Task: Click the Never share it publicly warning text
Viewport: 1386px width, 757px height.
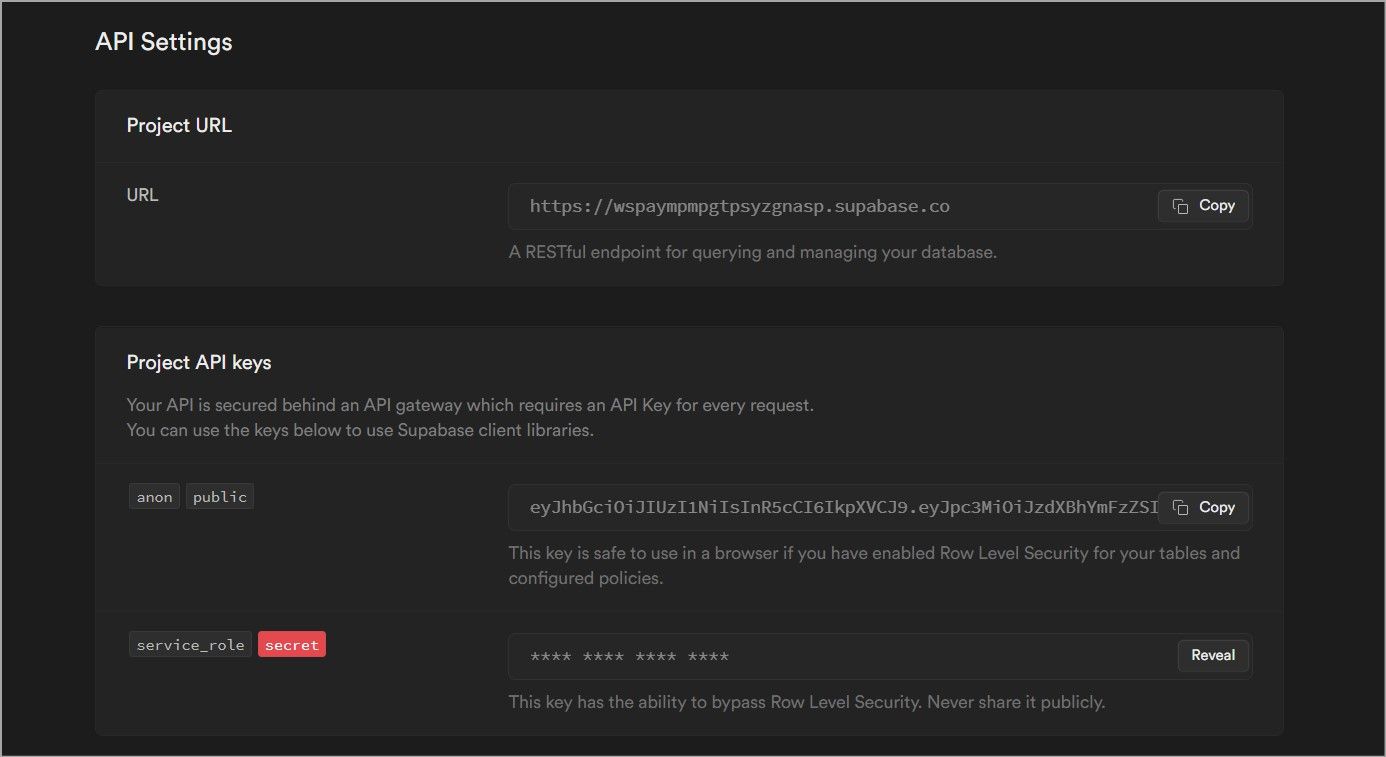Action: 806,702
